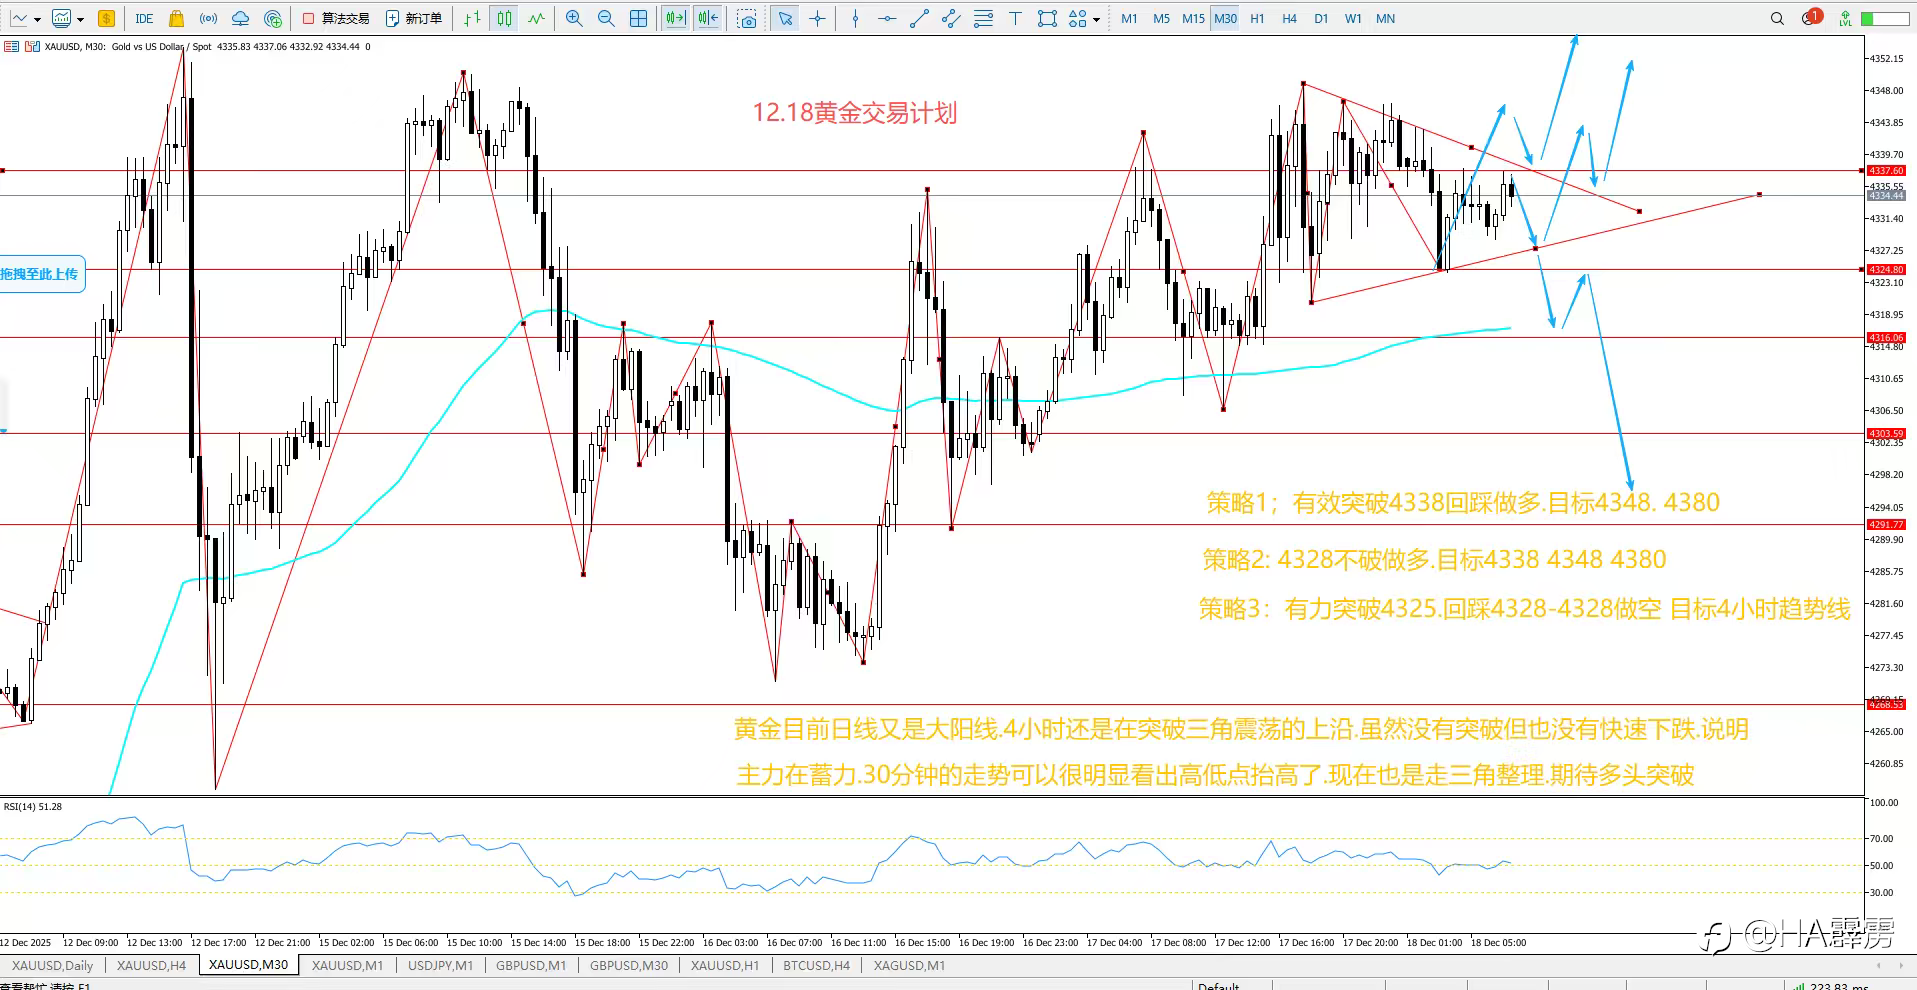Image resolution: width=1917 pixels, height=990 pixels.
Task: Open the Market shopping bag icon
Action: coord(176,18)
